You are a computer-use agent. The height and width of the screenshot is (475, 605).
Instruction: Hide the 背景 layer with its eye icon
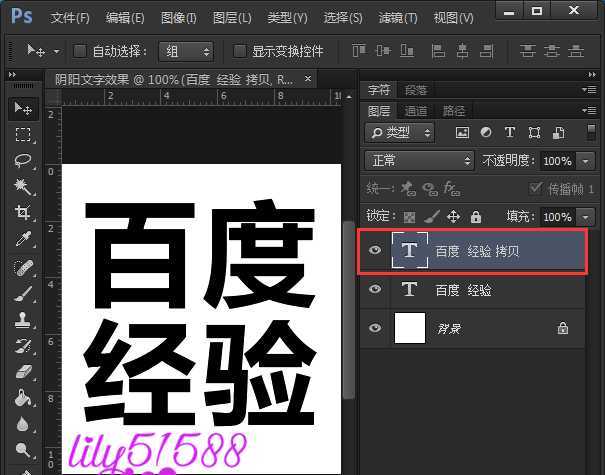click(x=375, y=328)
